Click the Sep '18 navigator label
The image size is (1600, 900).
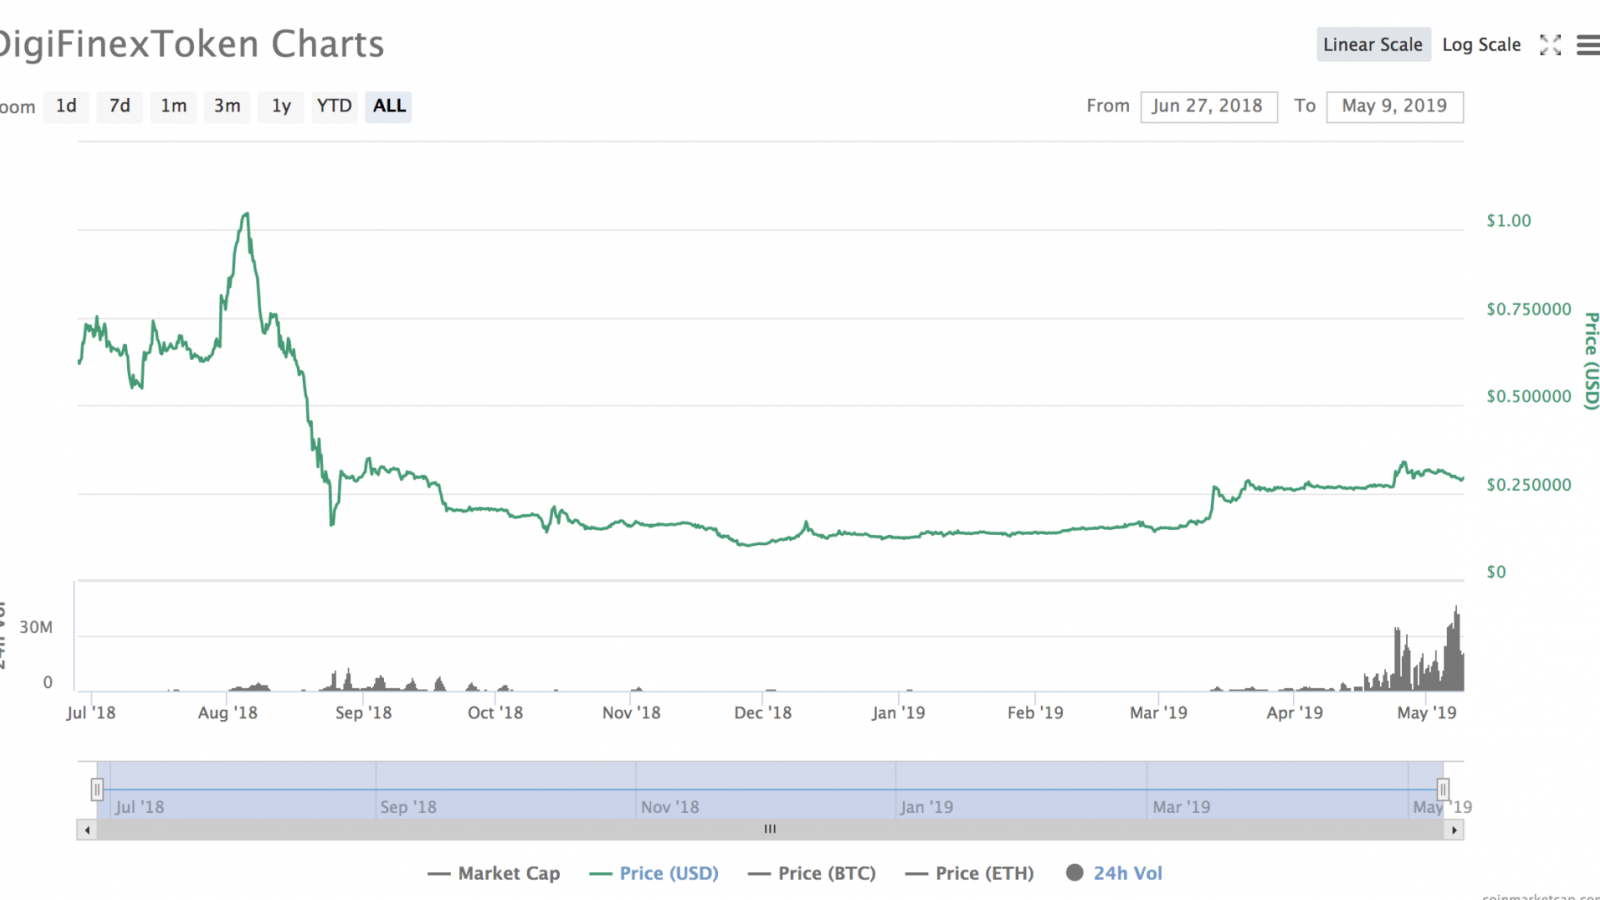408,807
